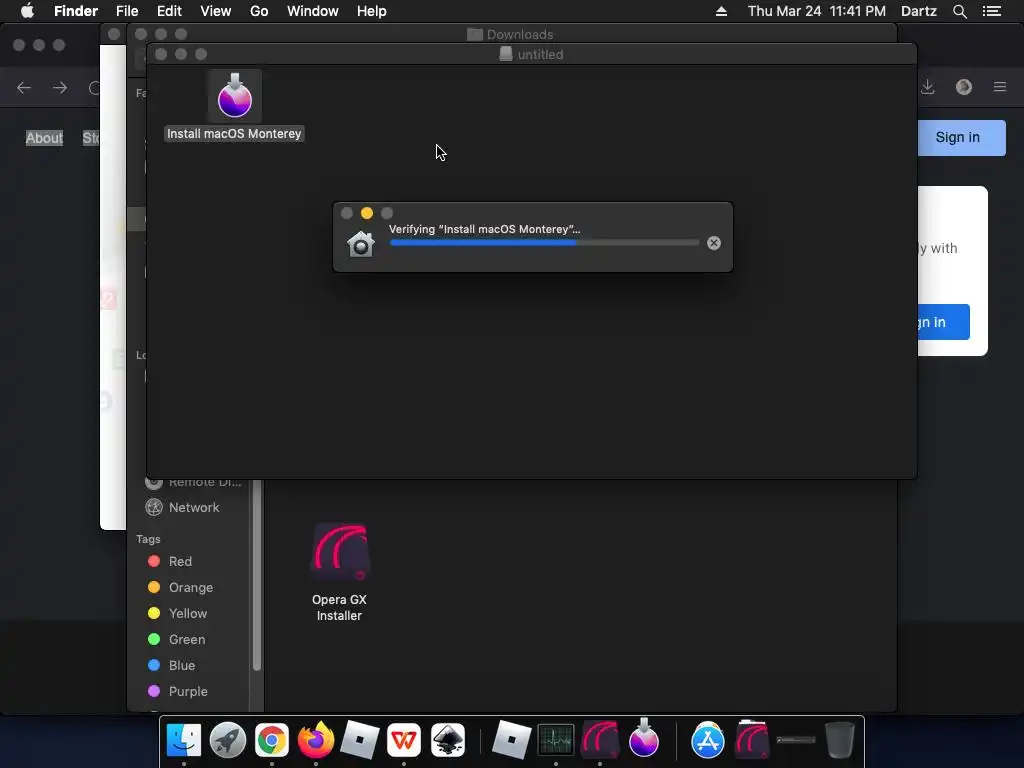Click the Gatekeeper house icon in verify dialog
The width and height of the screenshot is (1024, 768).
point(360,244)
